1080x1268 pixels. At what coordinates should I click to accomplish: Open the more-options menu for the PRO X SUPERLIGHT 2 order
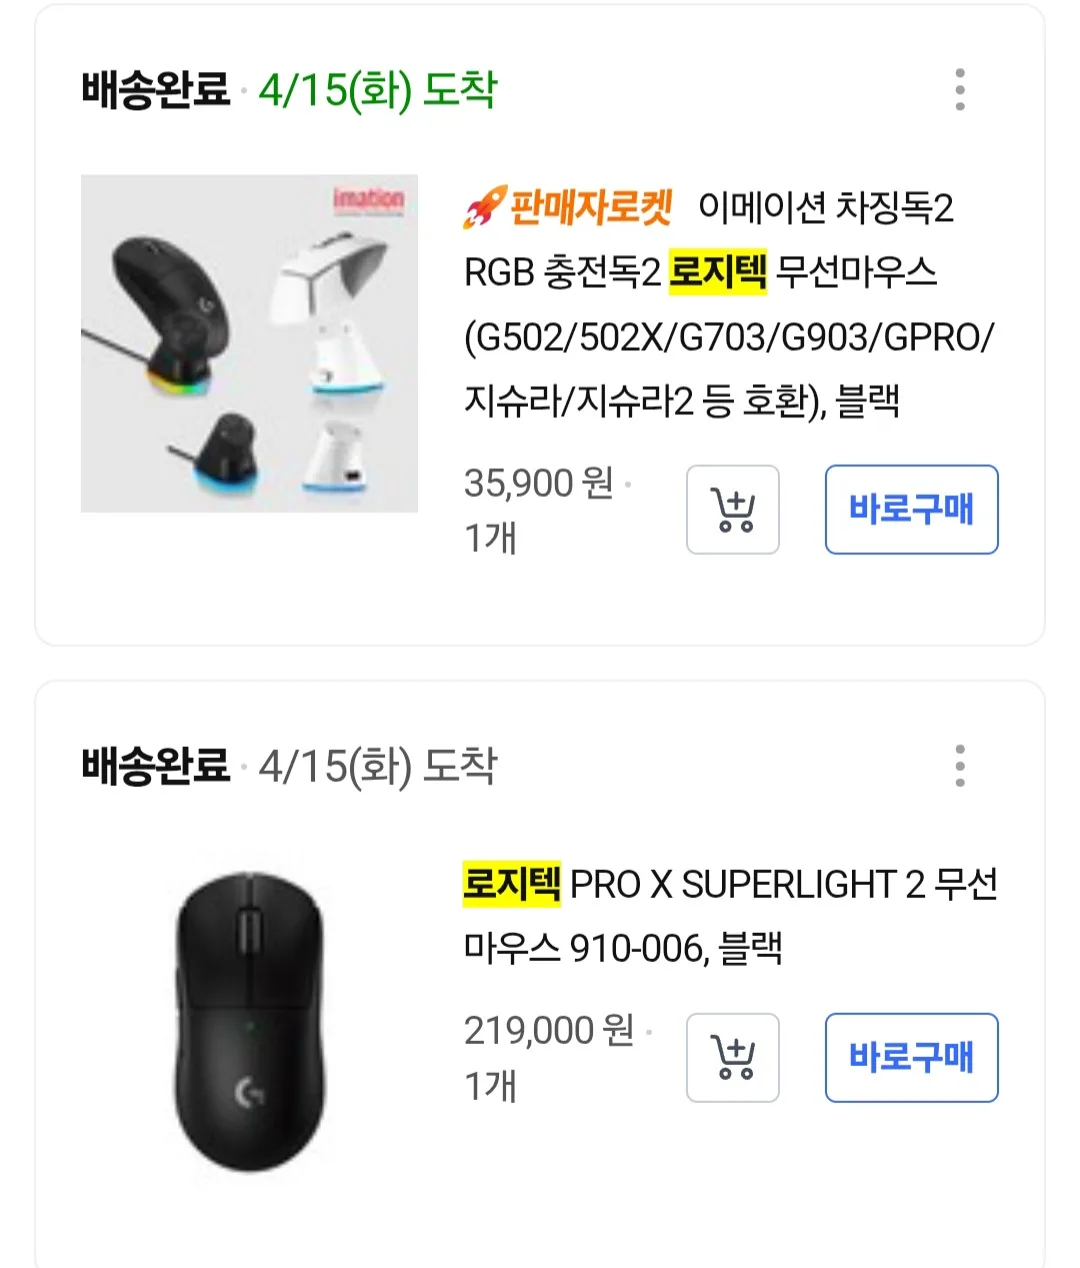click(960, 766)
